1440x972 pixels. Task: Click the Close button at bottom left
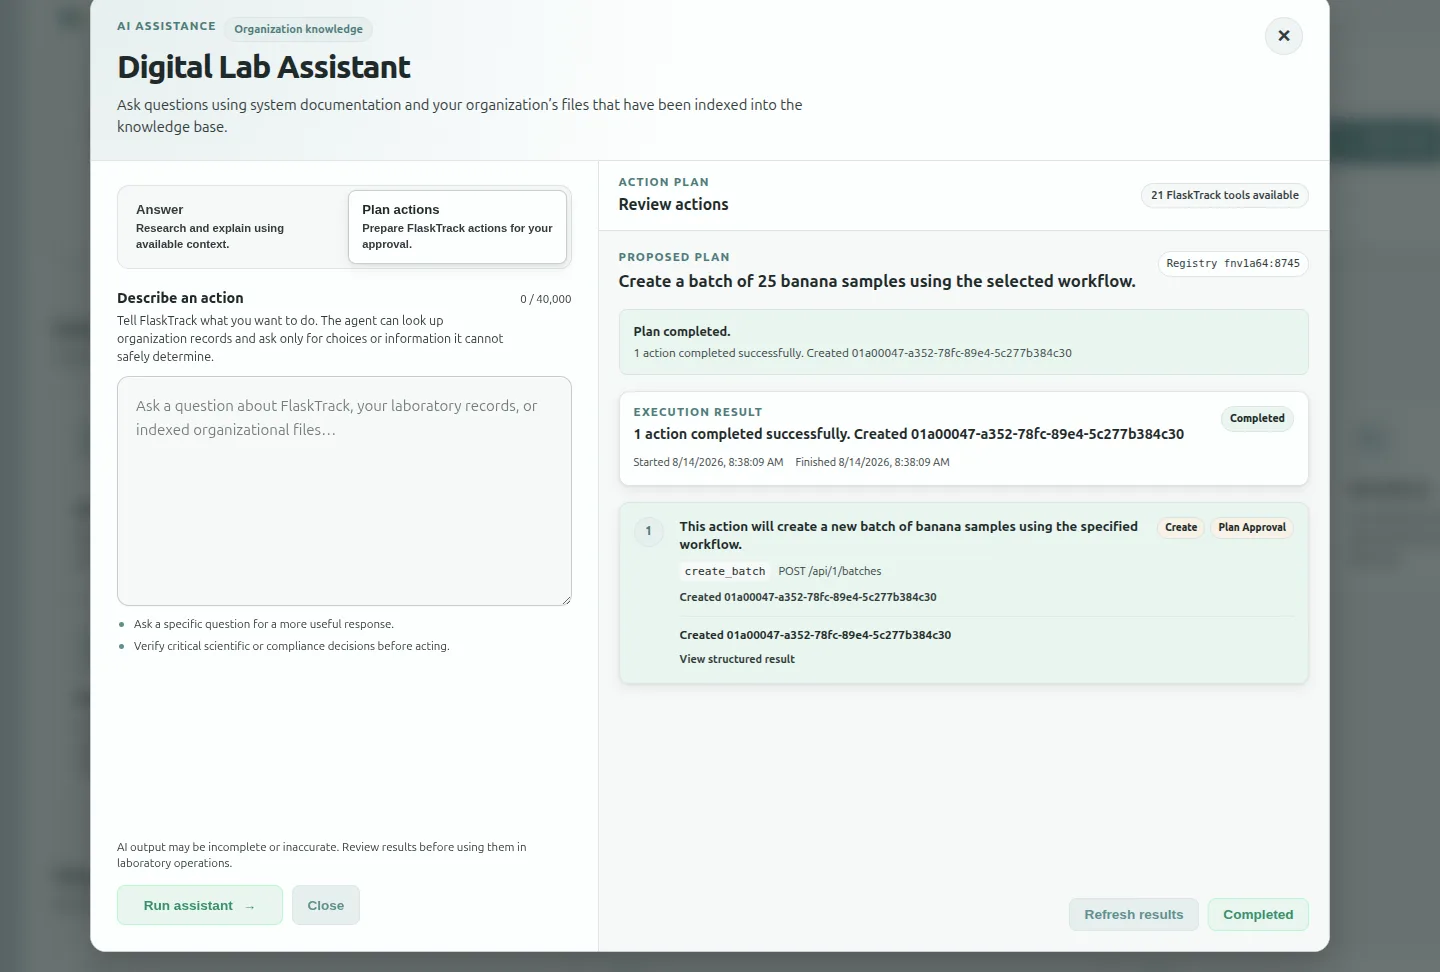(326, 905)
